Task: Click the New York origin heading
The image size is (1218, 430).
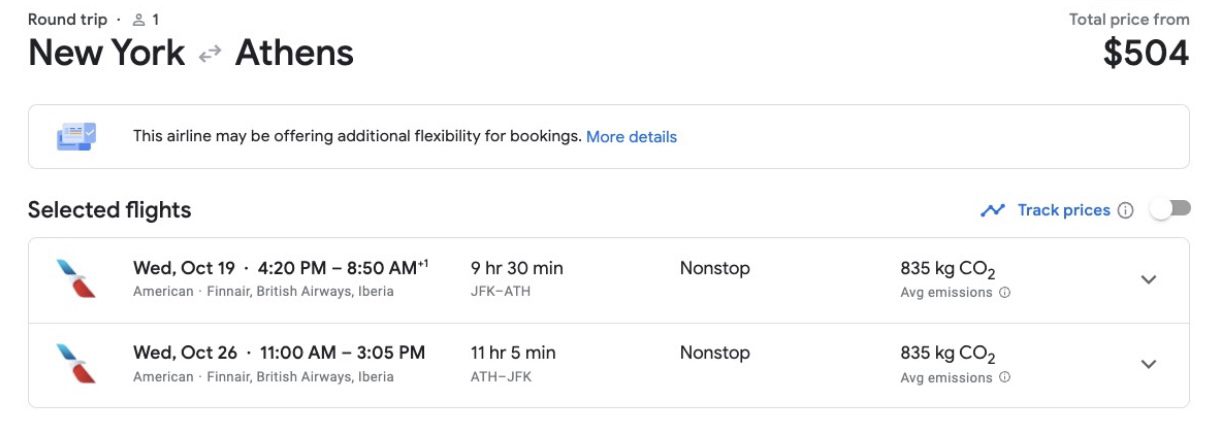Action: (x=106, y=53)
